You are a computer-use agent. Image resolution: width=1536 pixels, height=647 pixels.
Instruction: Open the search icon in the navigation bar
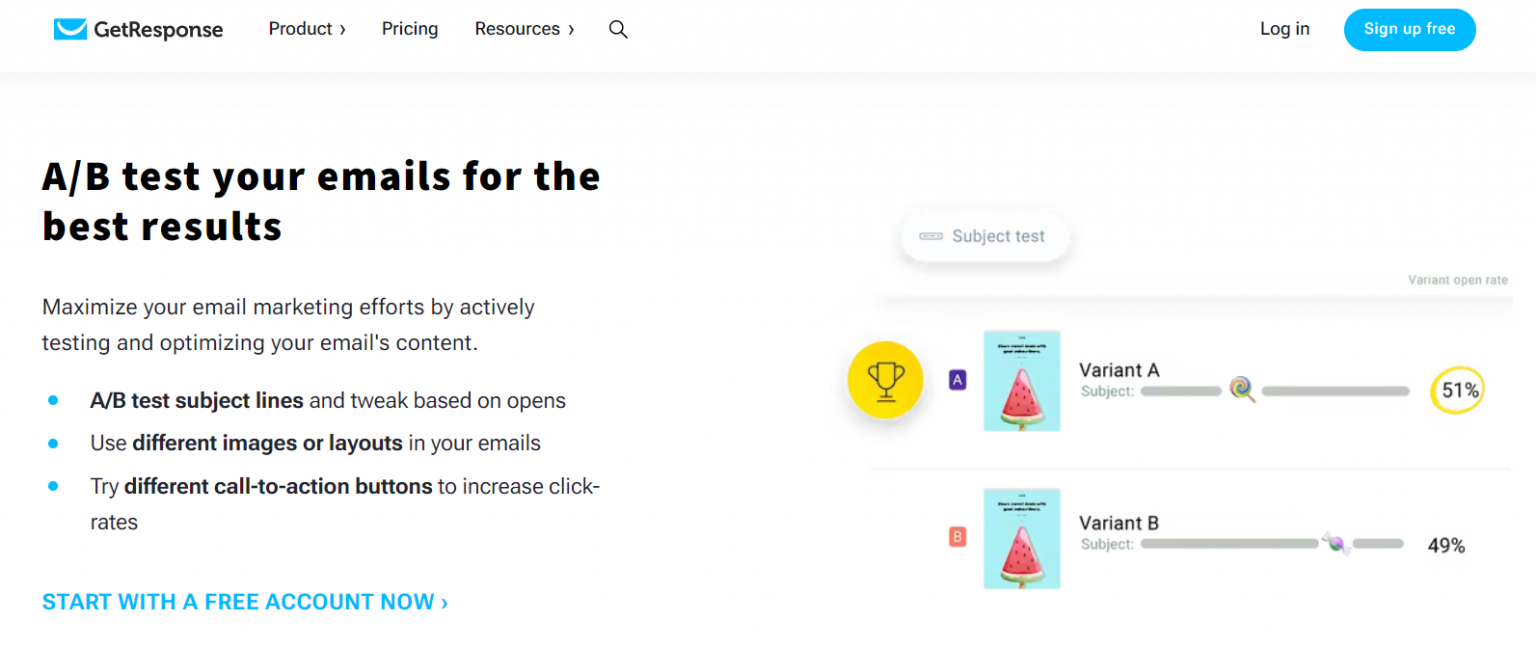click(618, 29)
